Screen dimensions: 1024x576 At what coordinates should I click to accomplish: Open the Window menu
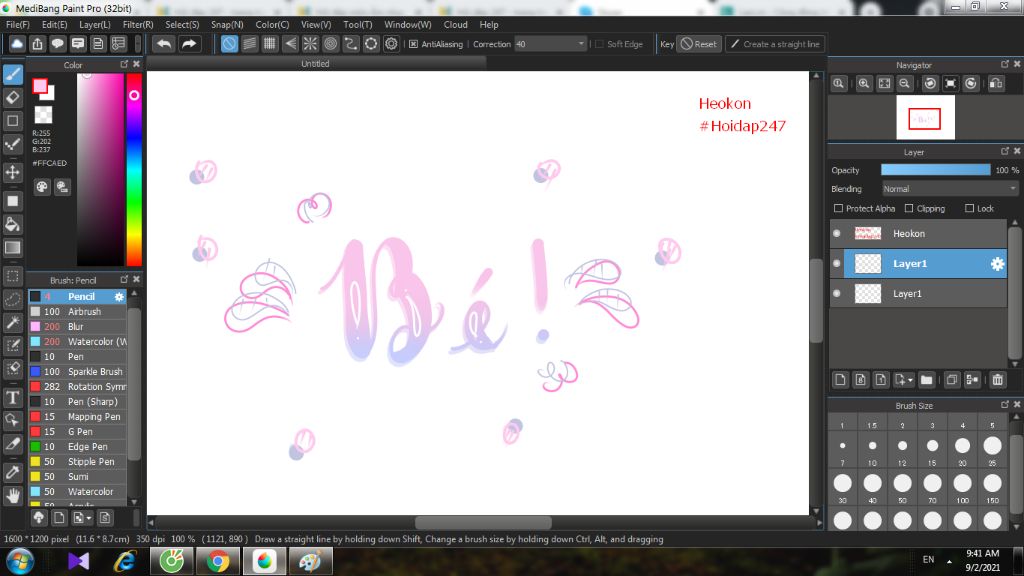[x=408, y=25]
